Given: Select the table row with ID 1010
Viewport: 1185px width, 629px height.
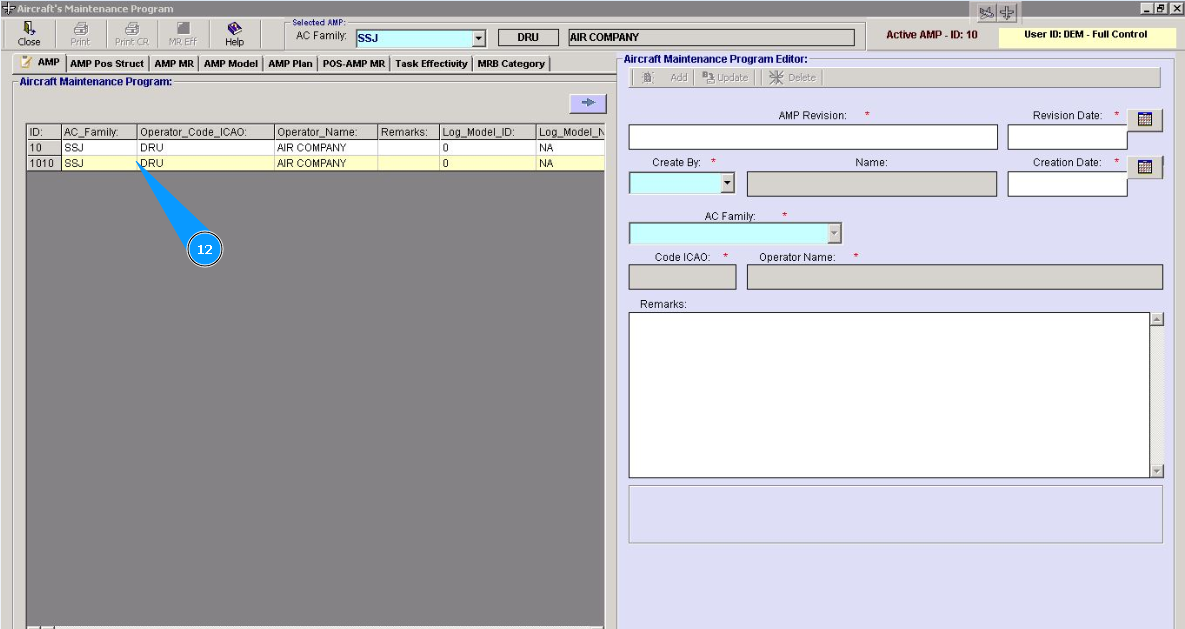Looking at the screenshot, I should click(x=315, y=163).
